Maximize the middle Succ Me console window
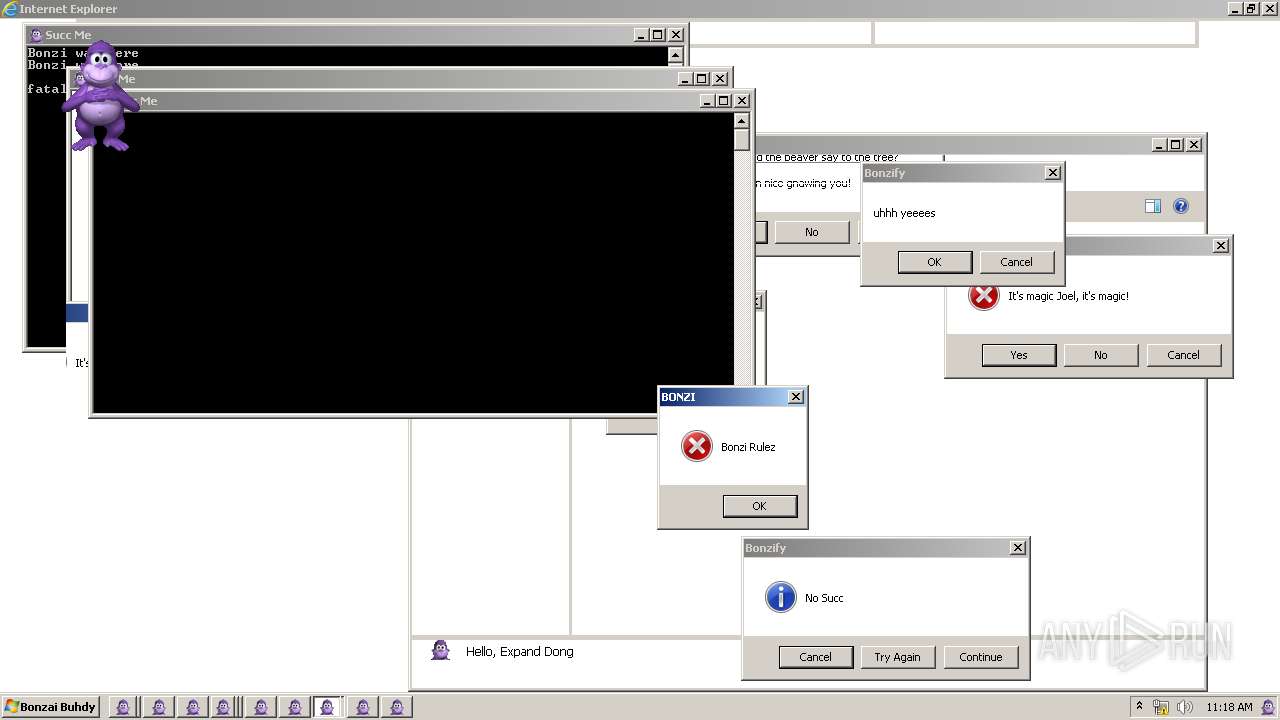1280x720 pixels. (702, 79)
